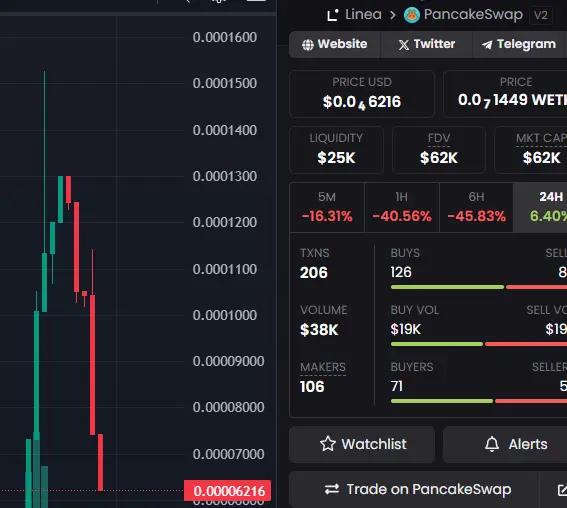Click the BUYERS count 71
Image resolution: width=567 pixels, height=508 pixels.
click(397, 387)
